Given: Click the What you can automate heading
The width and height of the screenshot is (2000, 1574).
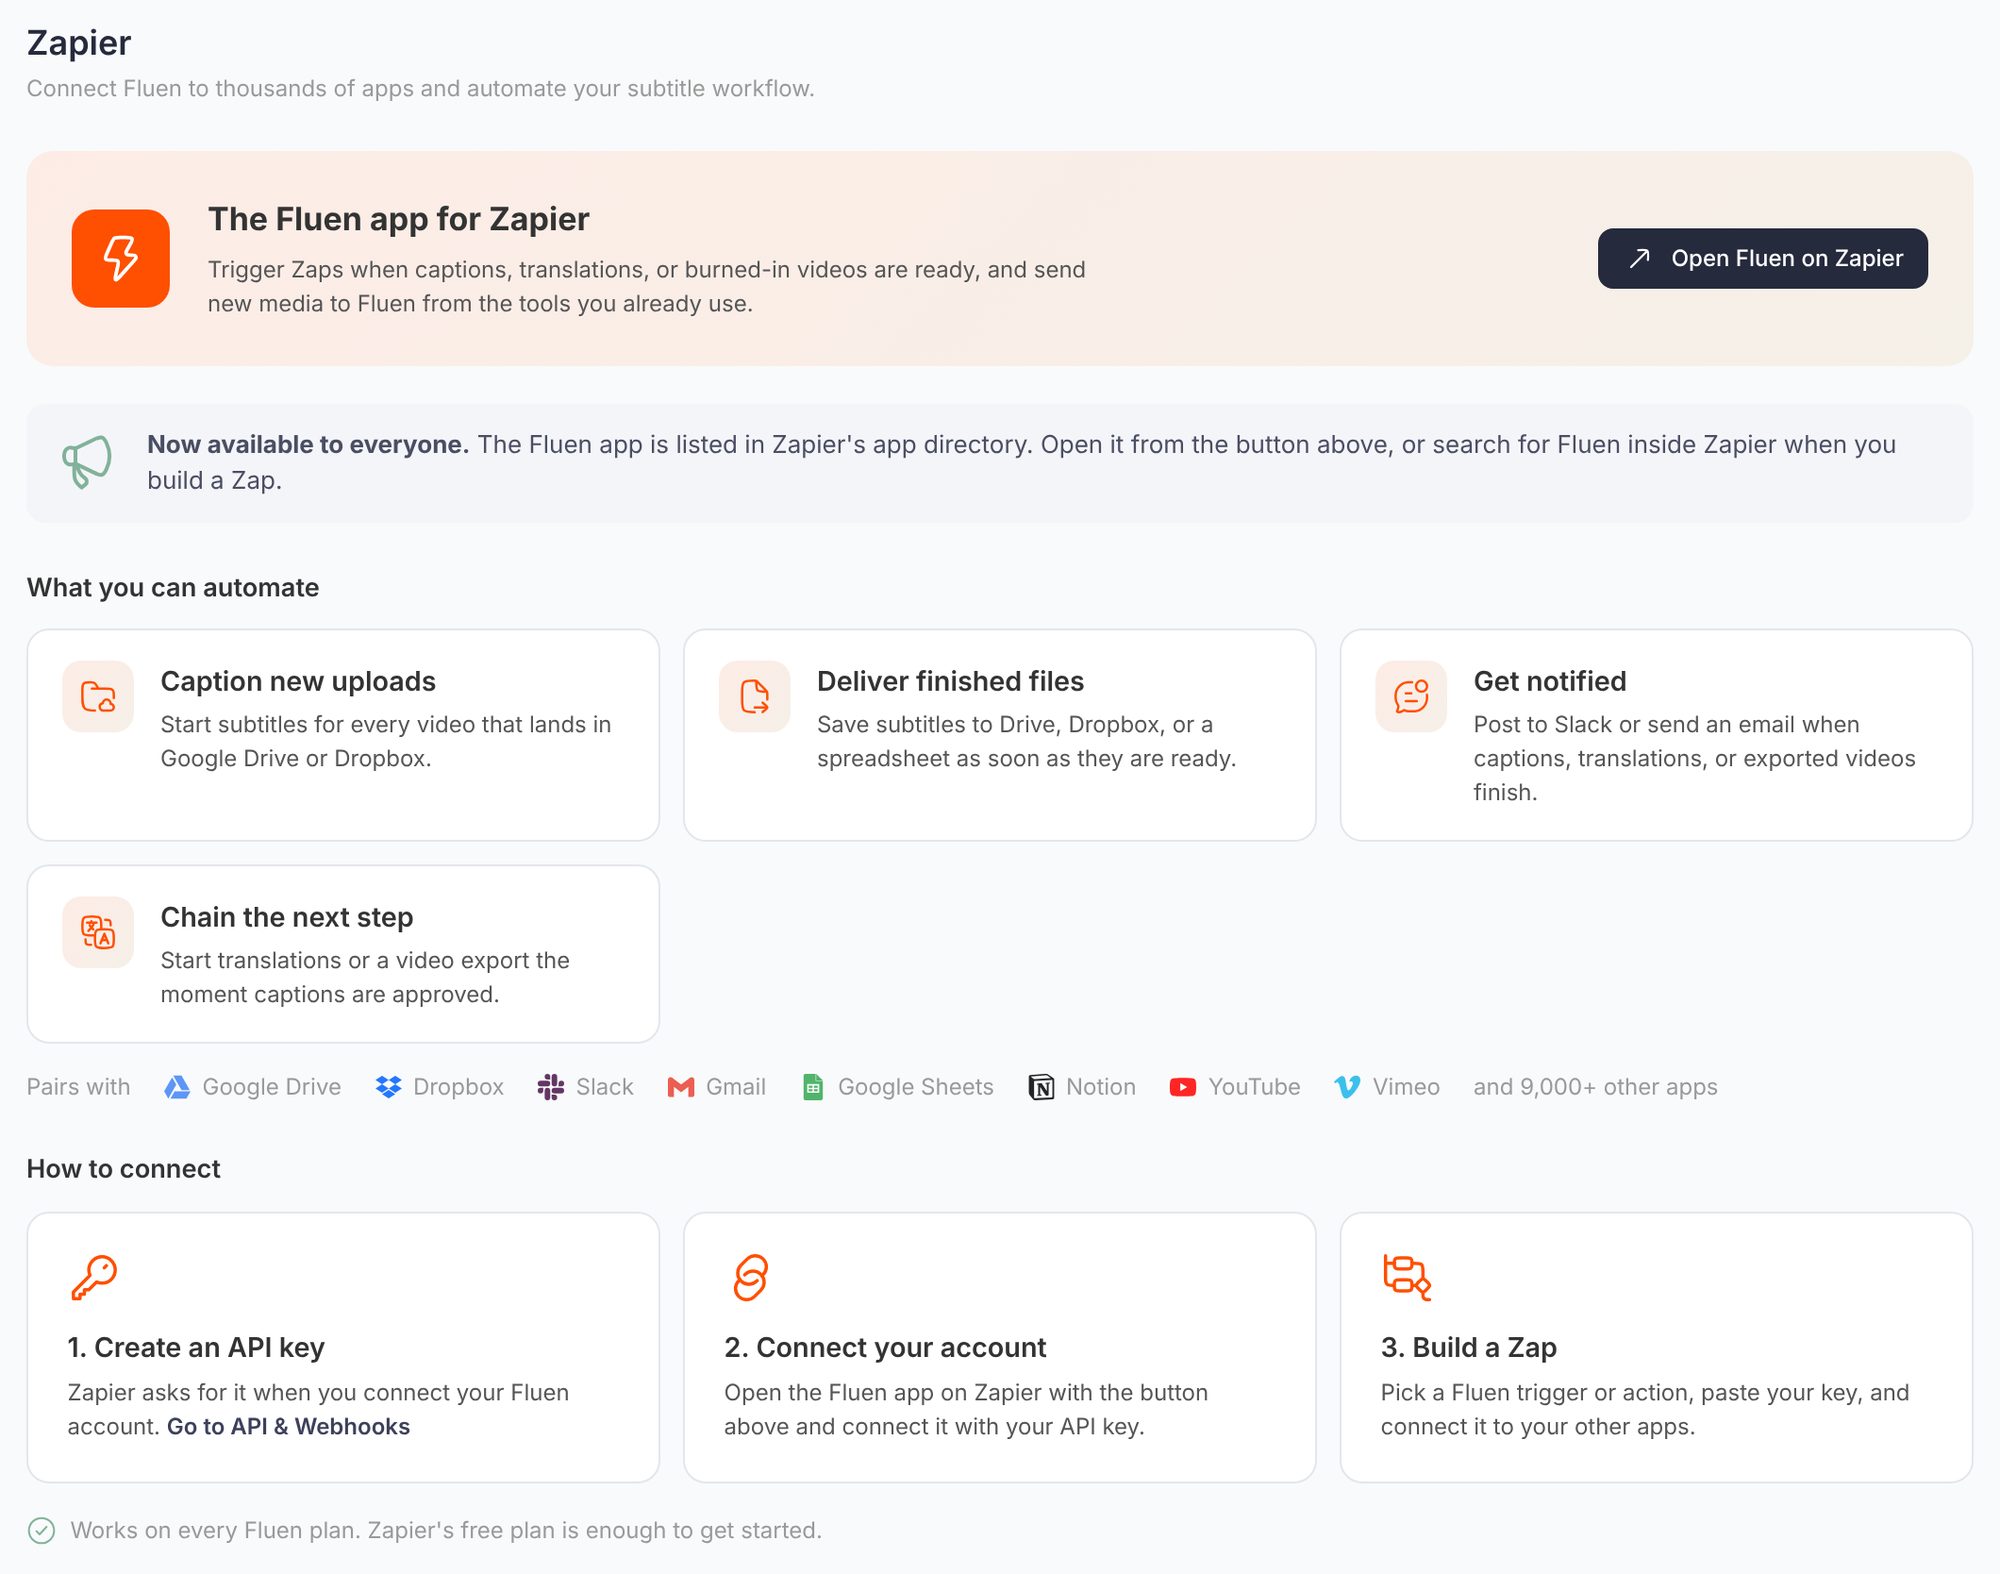Looking at the screenshot, I should [x=173, y=587].
